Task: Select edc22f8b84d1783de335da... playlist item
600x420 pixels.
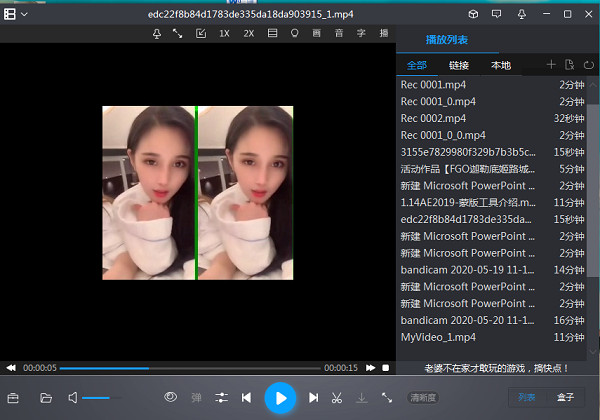Action: tap(492, 220)
